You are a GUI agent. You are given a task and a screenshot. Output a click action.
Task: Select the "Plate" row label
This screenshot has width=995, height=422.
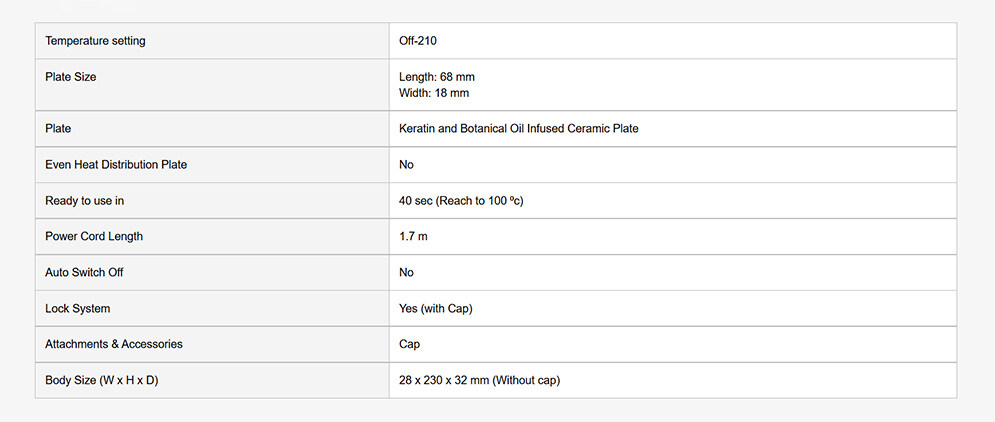pyautogui.click(x=58, y=129)
